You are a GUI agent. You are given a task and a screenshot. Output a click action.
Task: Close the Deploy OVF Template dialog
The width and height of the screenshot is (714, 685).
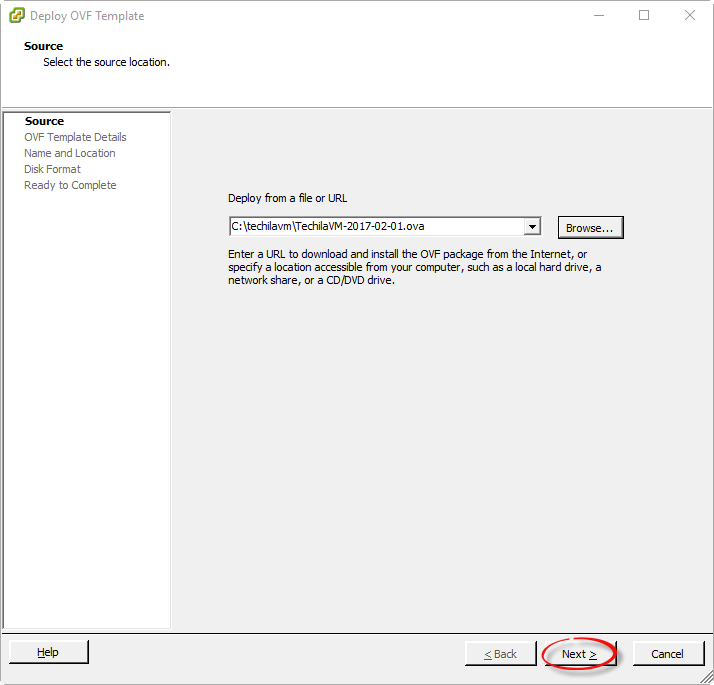[690, 16]
